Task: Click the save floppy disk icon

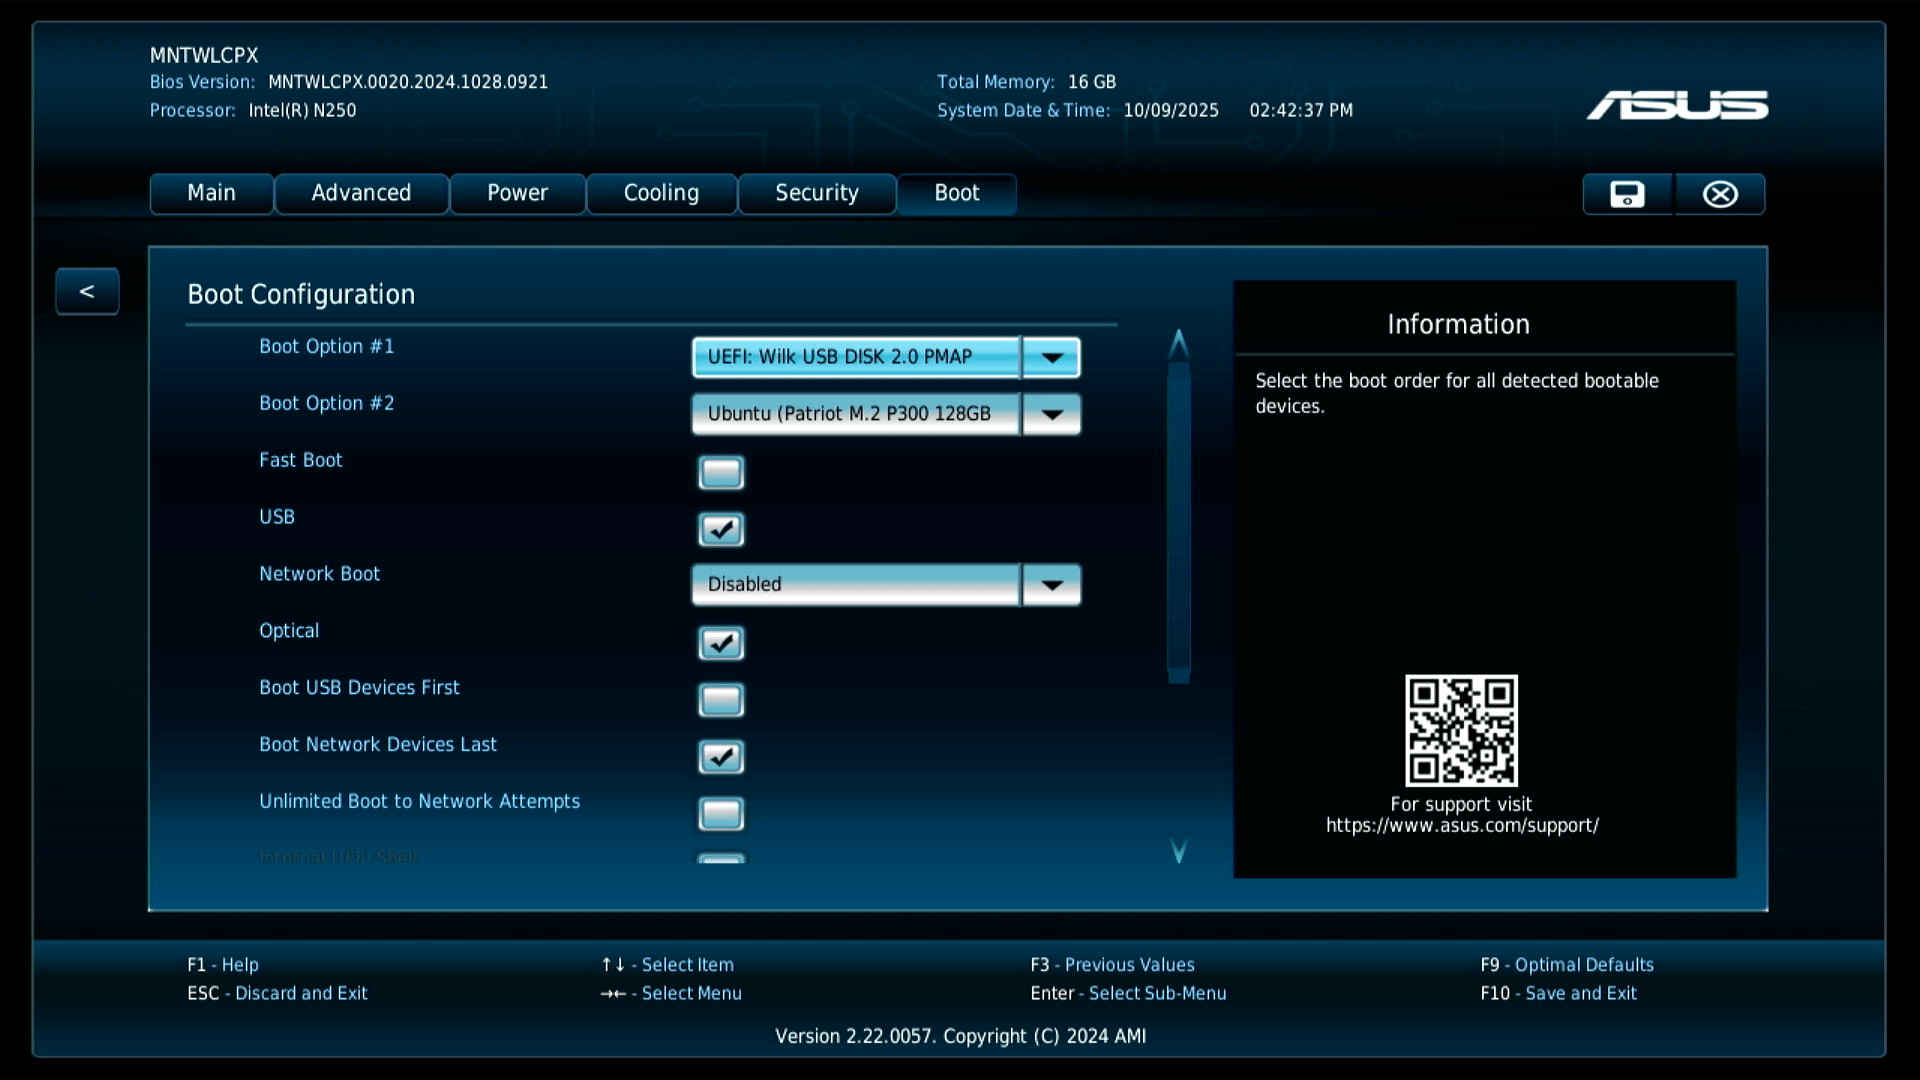Action: click(x=1627, y=194)
